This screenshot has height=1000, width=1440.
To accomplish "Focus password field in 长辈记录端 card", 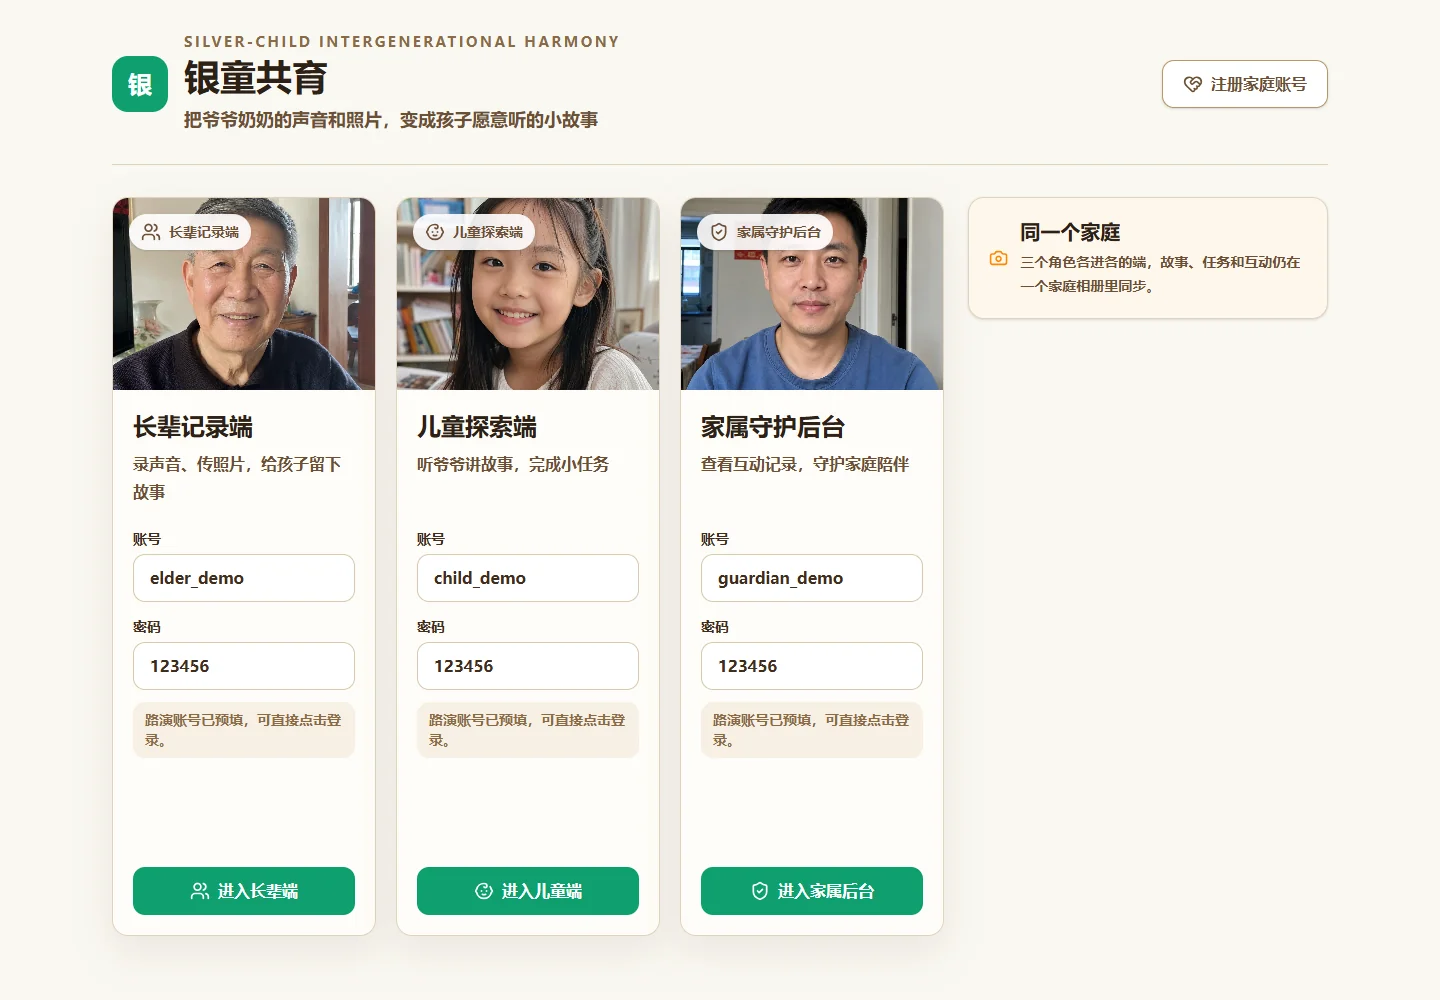I will pyautogui.click(x=244, y=666).
